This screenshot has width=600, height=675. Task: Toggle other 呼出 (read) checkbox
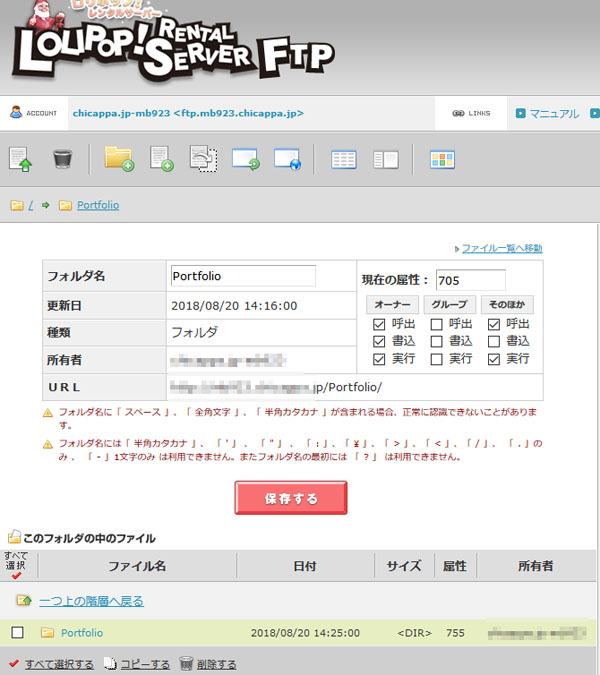coord(494,324)
